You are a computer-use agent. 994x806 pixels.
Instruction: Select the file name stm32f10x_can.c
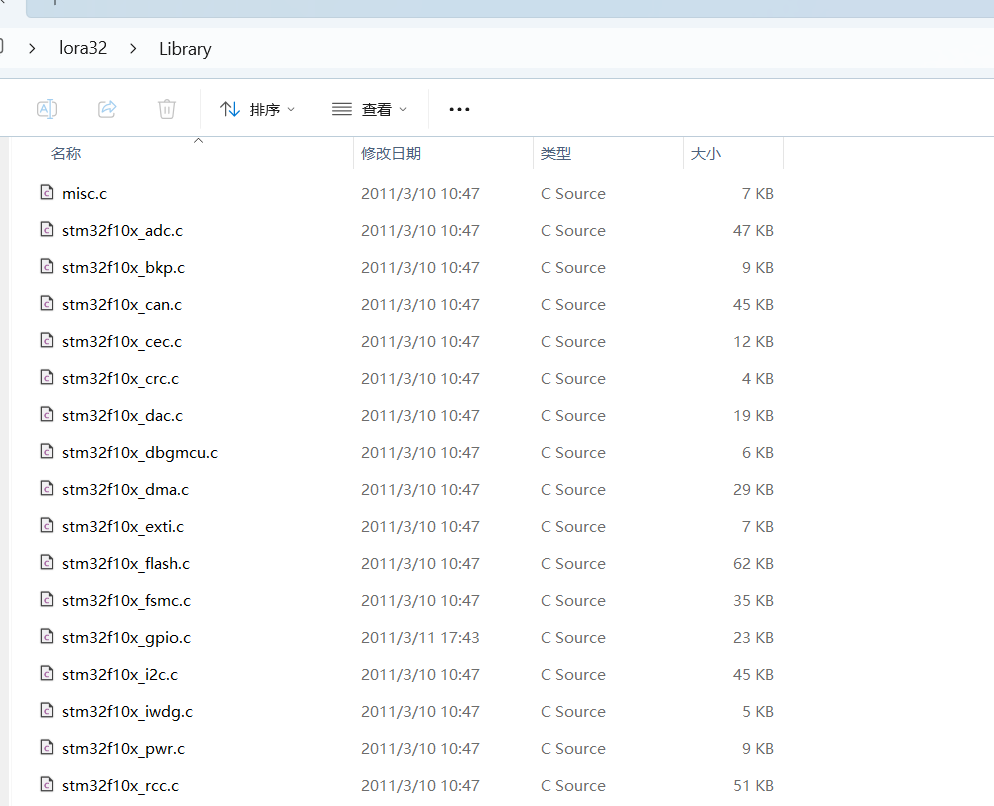point(122,304)
